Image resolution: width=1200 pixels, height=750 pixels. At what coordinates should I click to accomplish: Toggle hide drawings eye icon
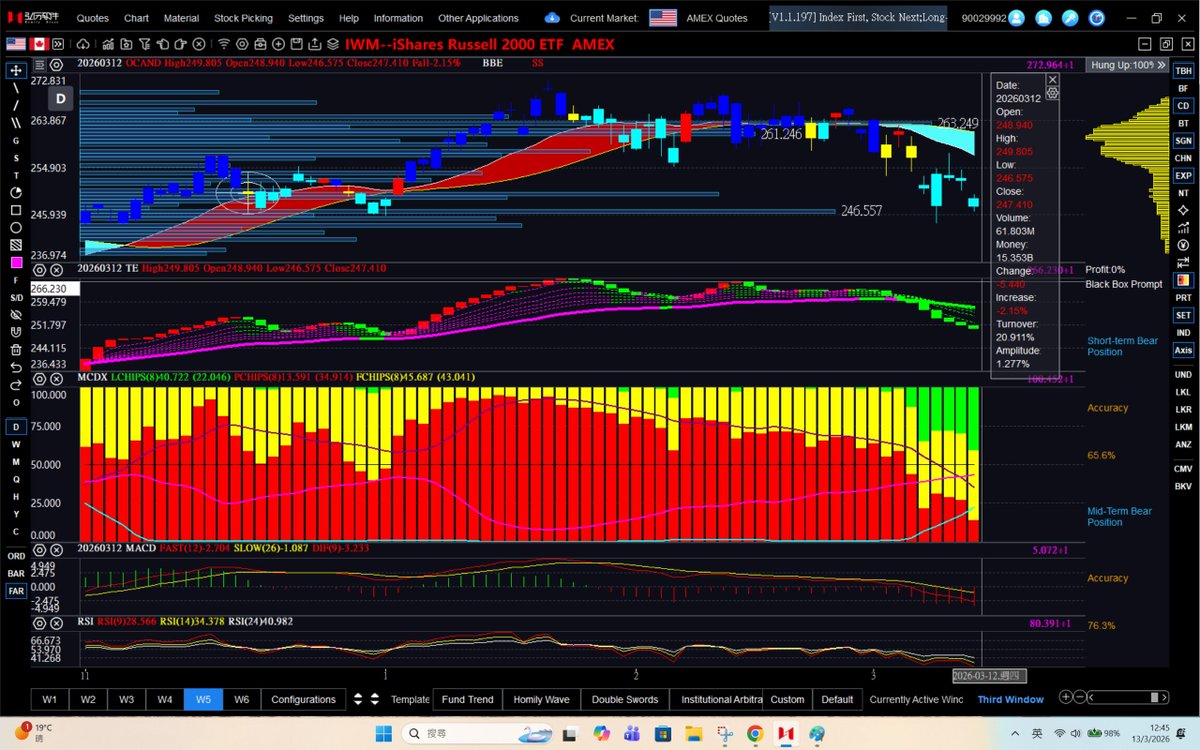(x=16, y=314)
